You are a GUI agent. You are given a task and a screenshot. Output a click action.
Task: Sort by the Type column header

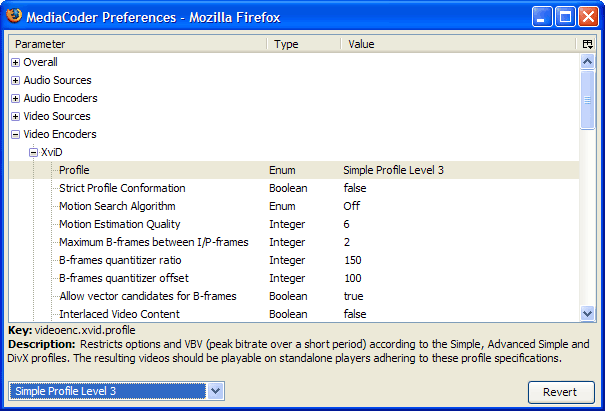click(x=304, y=44)
